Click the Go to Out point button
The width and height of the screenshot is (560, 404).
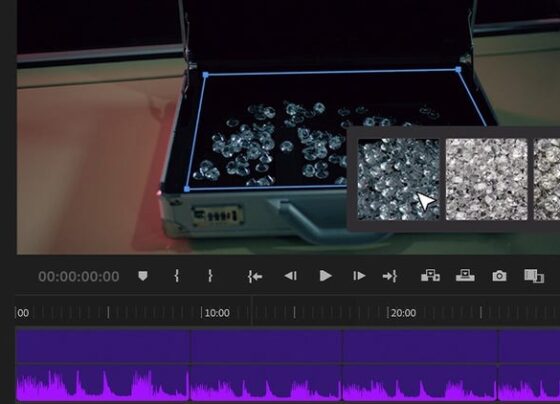pos(390,276)
